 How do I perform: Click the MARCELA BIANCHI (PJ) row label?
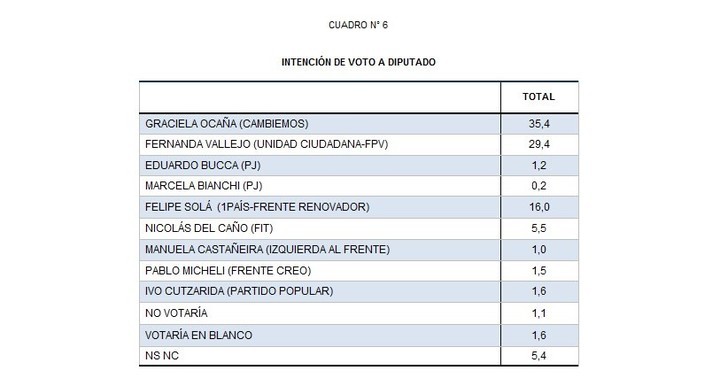click(203, 186)
